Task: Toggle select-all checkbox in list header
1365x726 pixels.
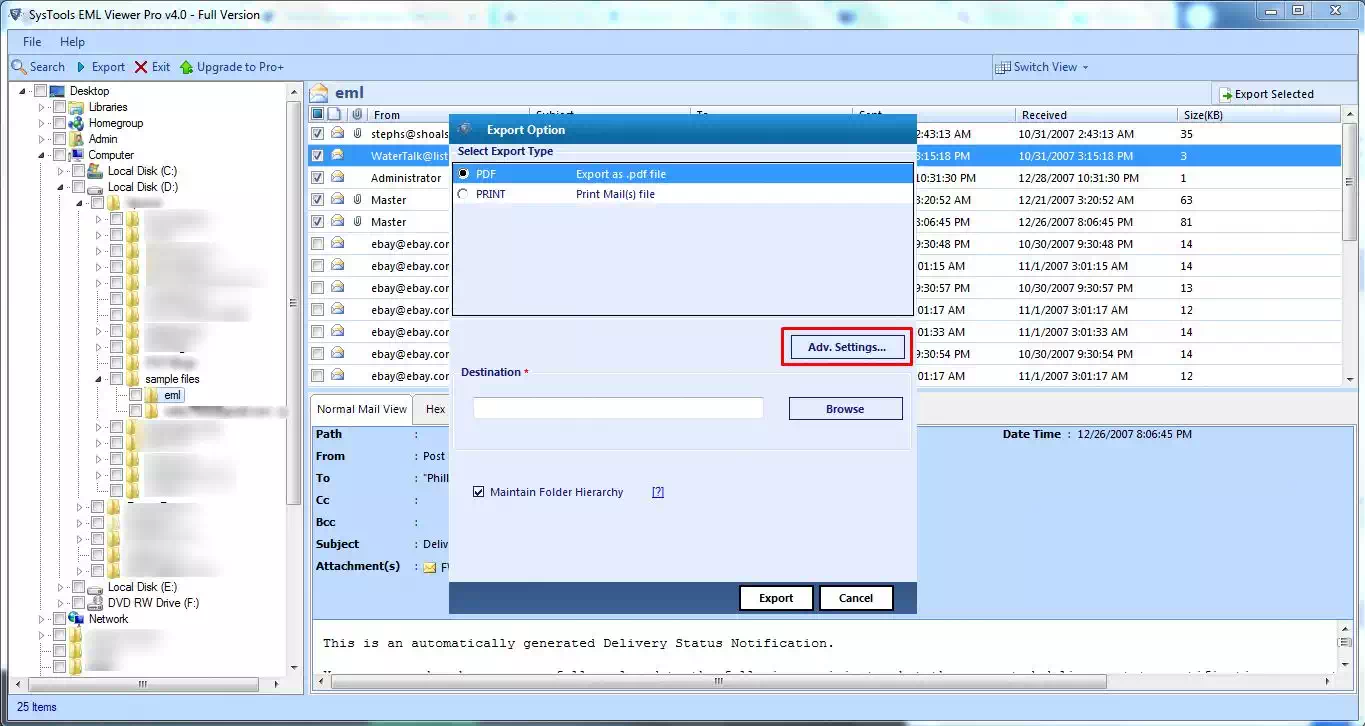Action: (x=317, y=114)
